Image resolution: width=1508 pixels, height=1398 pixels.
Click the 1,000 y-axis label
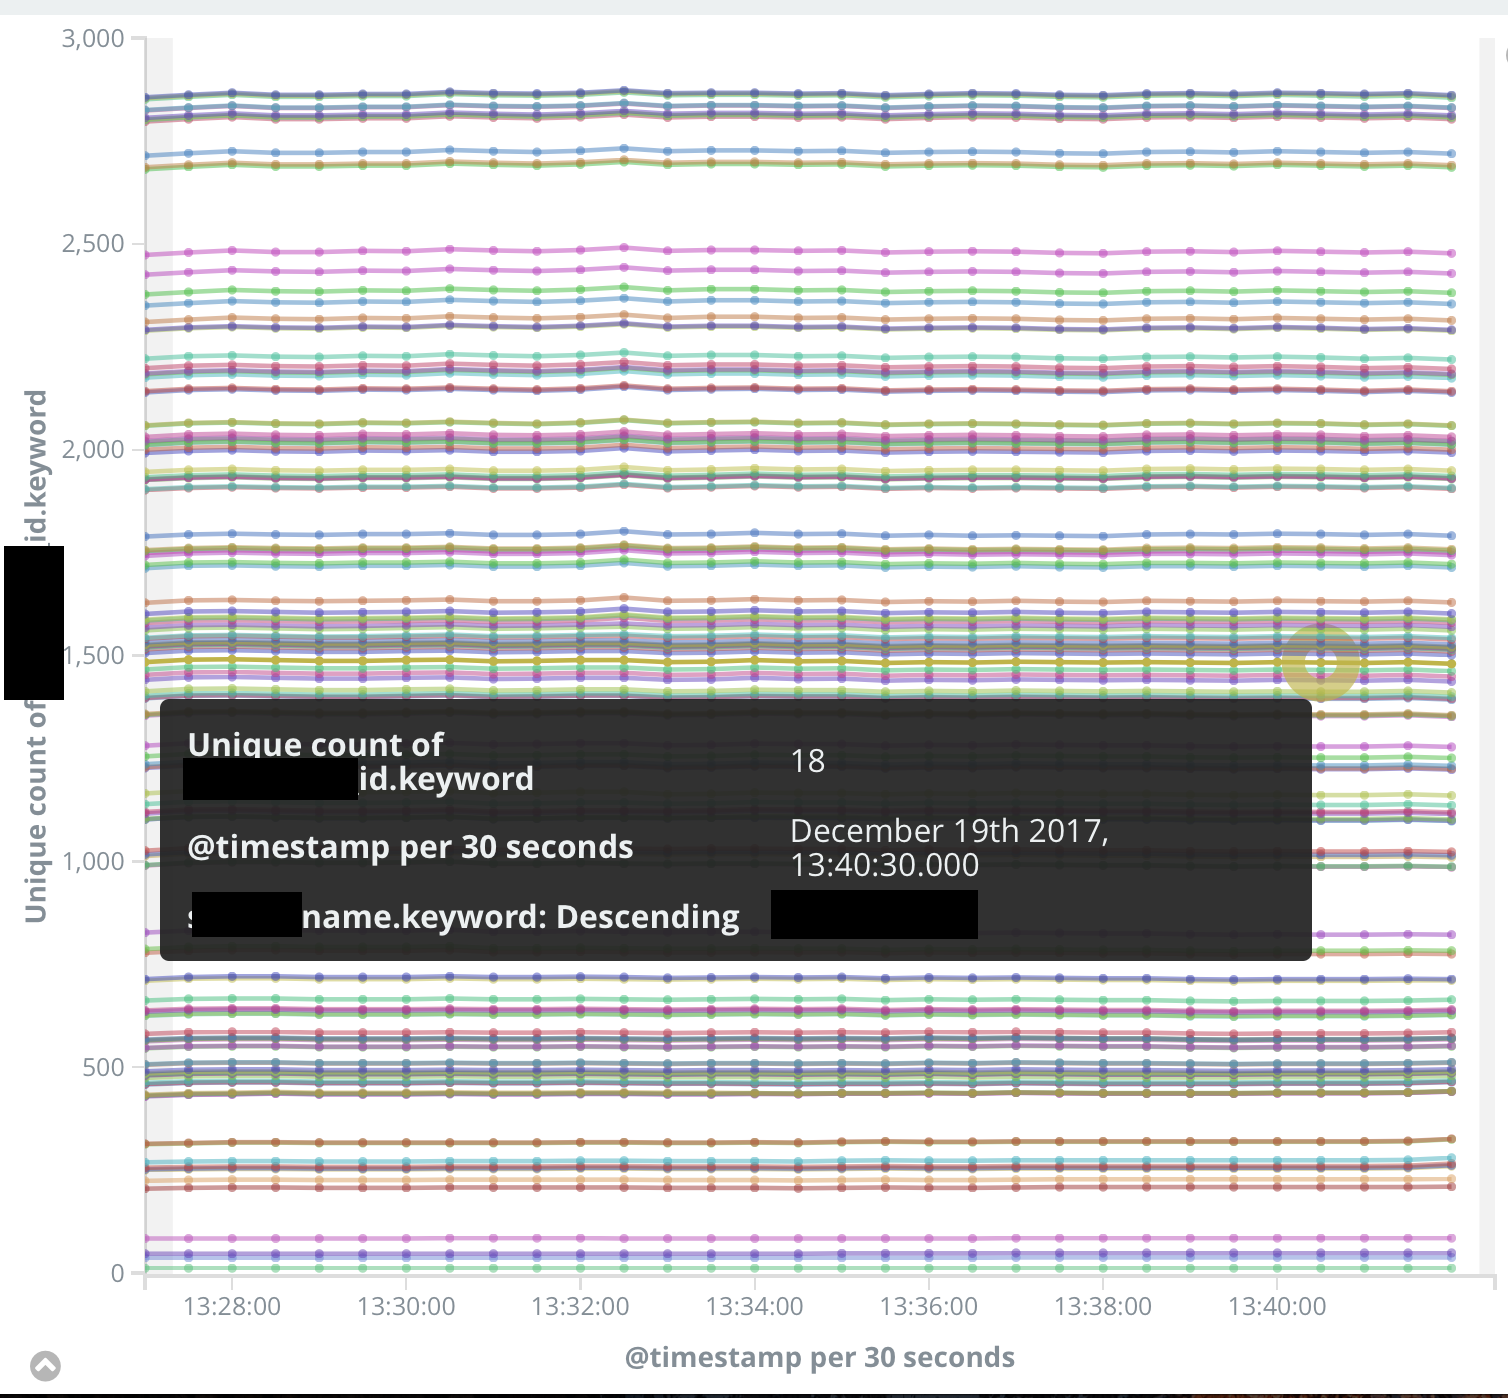click(x=93, y=861)
